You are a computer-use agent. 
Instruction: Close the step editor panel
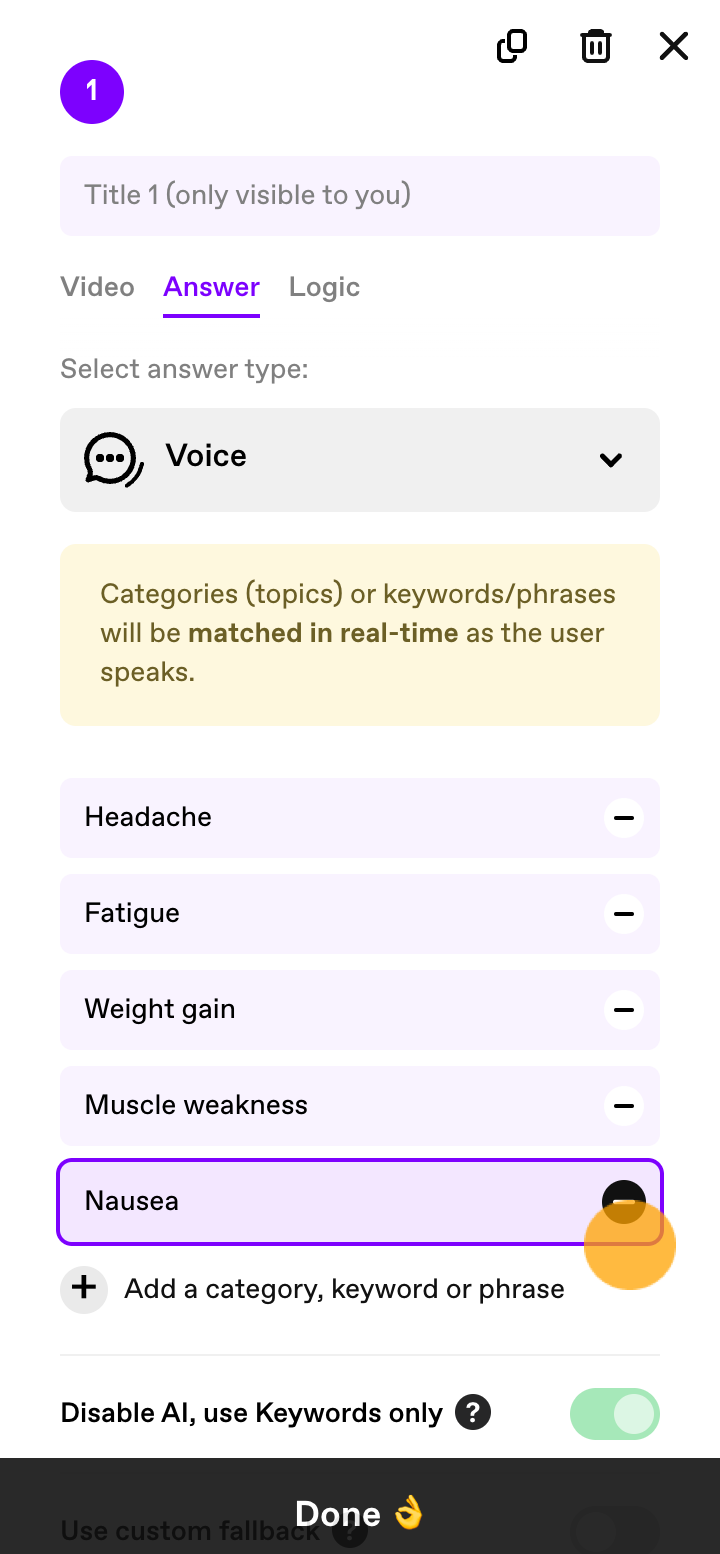point(674,46)
